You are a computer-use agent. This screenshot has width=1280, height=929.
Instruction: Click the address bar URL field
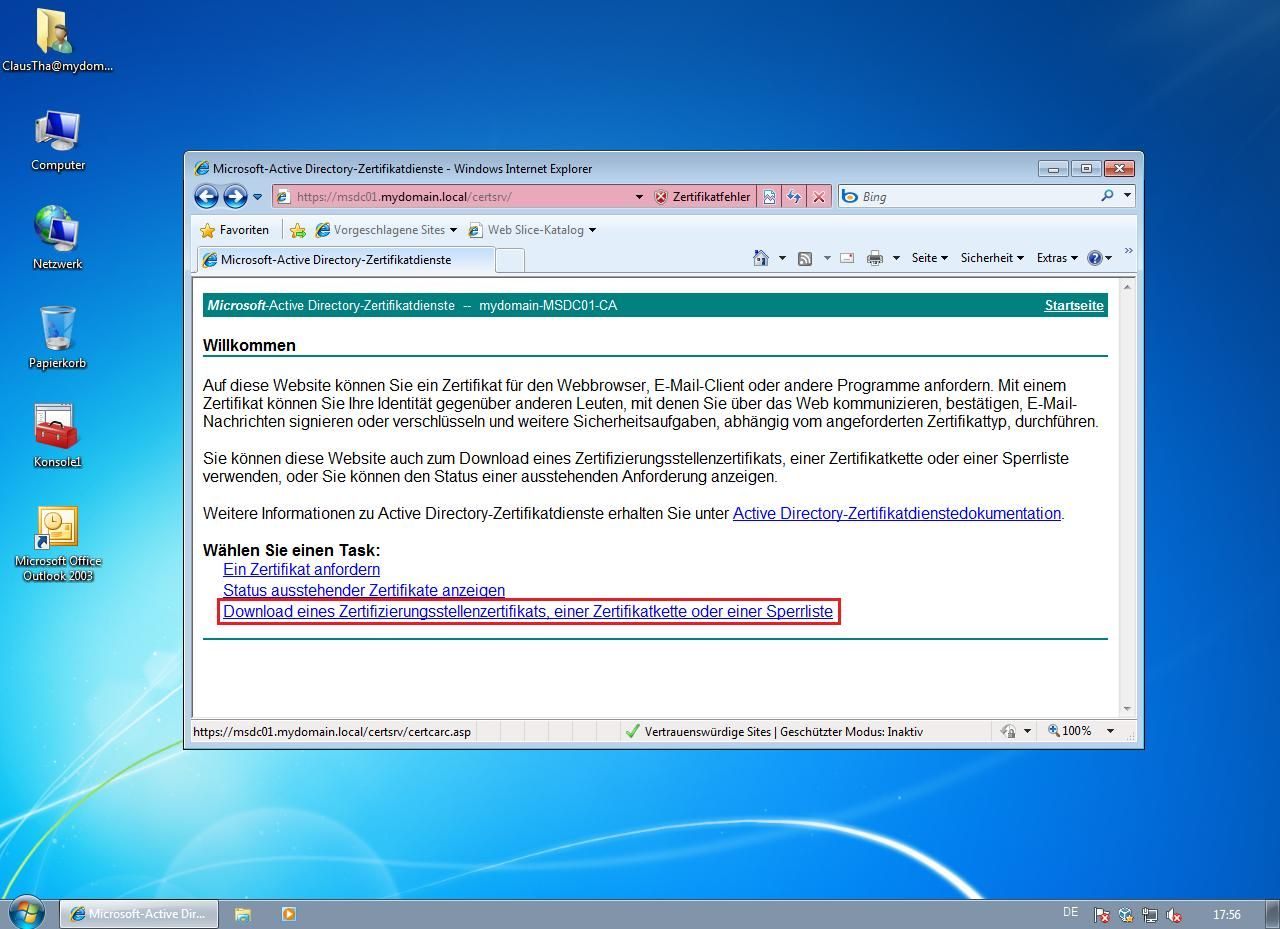(453, 197)
